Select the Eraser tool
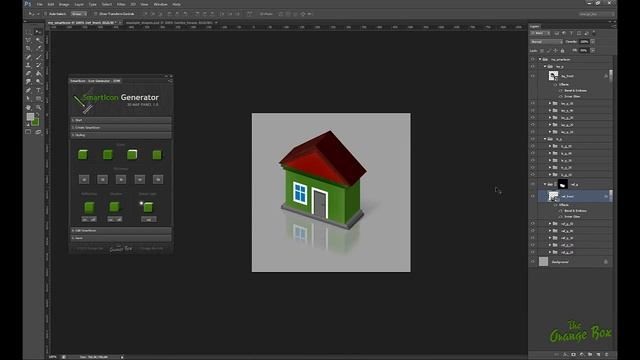Viewport: 640px width, 360px height. (x=28, y=73)
